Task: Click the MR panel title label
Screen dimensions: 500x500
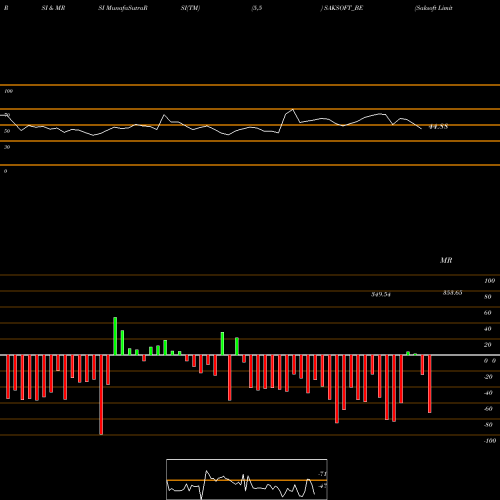Action: 446,260
